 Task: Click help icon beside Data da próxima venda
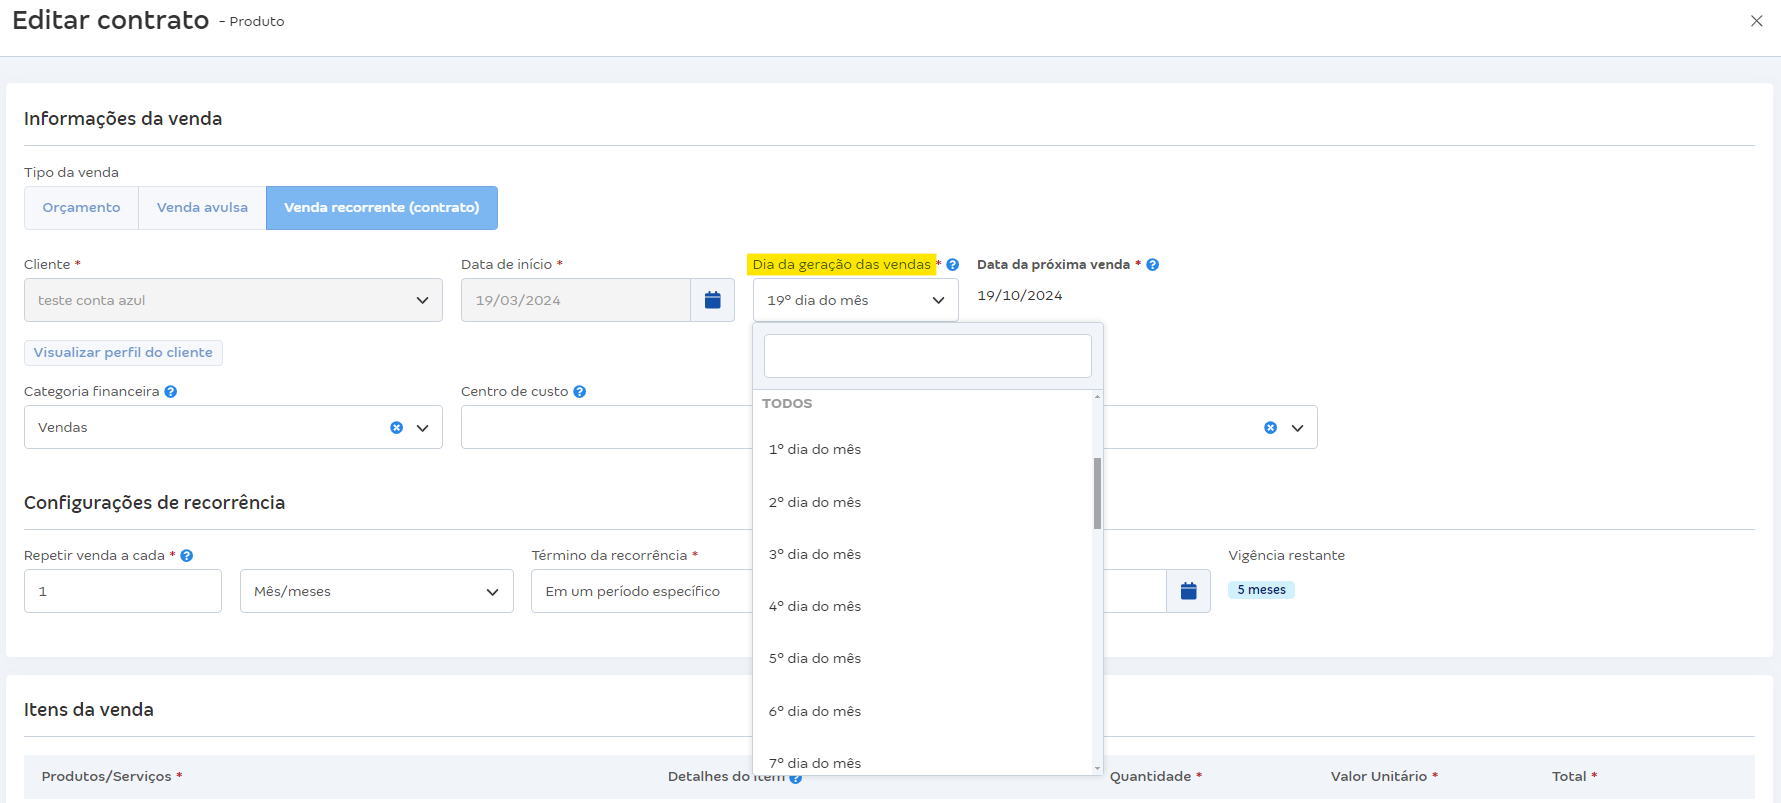[1153, 265]
